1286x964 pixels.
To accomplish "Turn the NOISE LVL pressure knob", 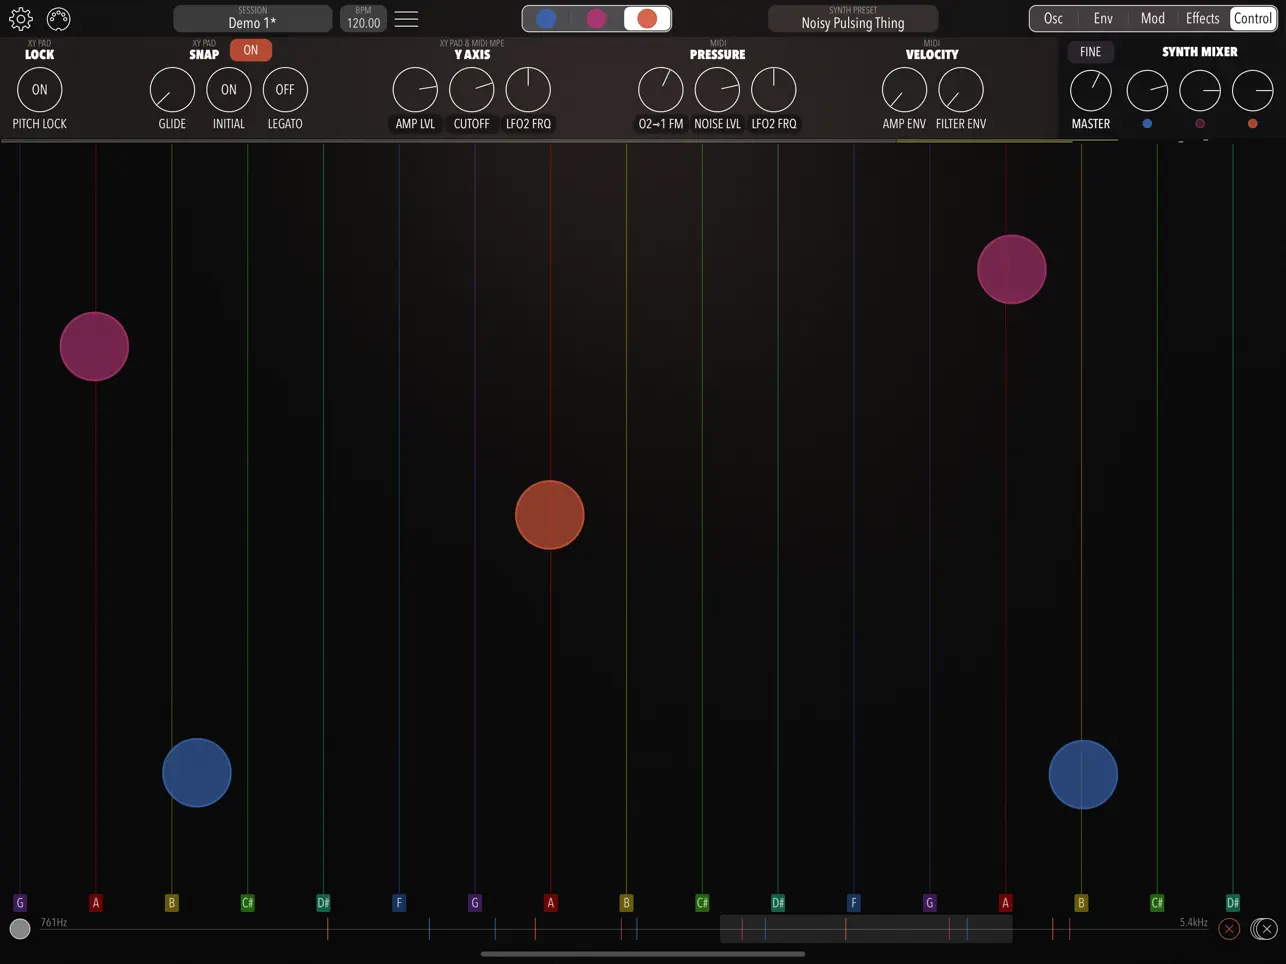I will pyautogui.click(x=717, y=90).
